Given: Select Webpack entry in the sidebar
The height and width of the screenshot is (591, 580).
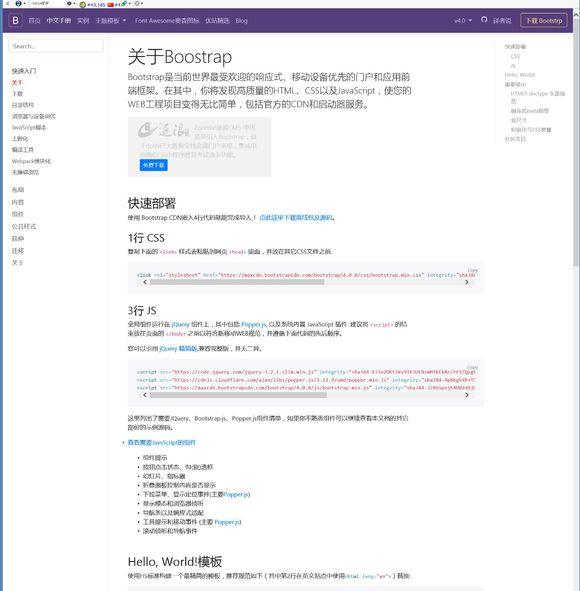Looking at the screenshot, I should coord(31,161).
